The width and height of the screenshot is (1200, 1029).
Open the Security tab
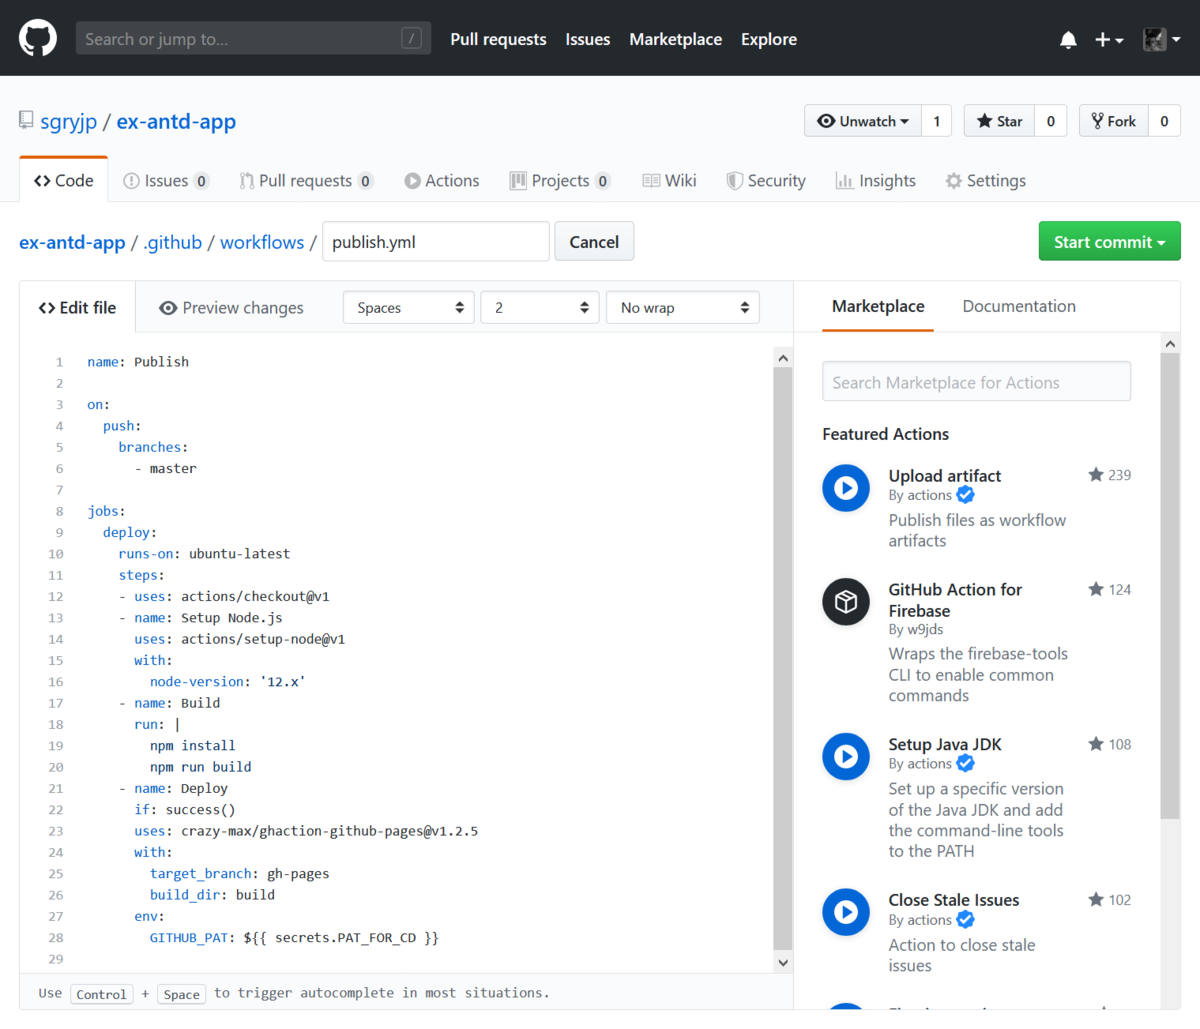pos(766,181)
